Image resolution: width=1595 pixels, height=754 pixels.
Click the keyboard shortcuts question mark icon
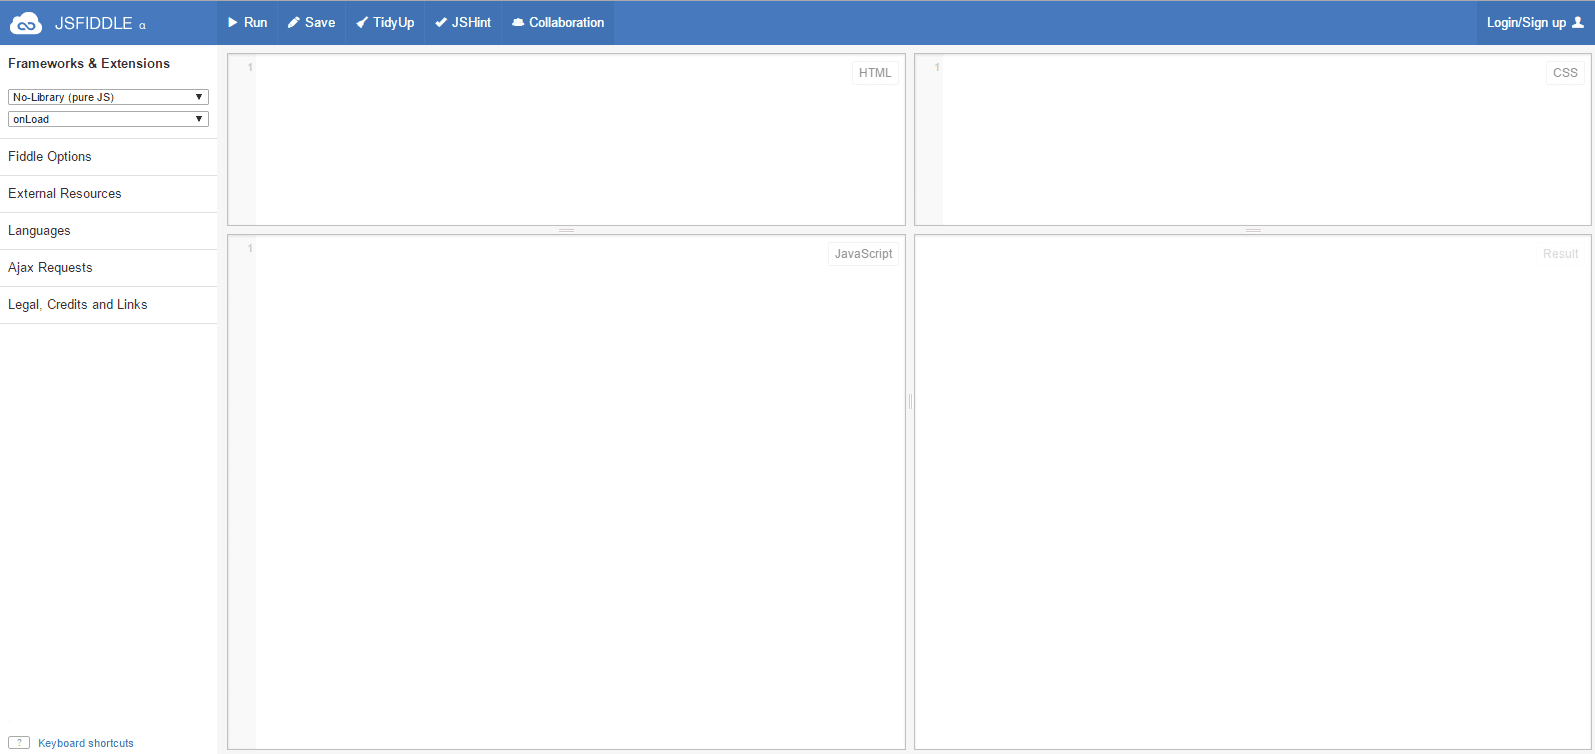[x=19, y=743]
